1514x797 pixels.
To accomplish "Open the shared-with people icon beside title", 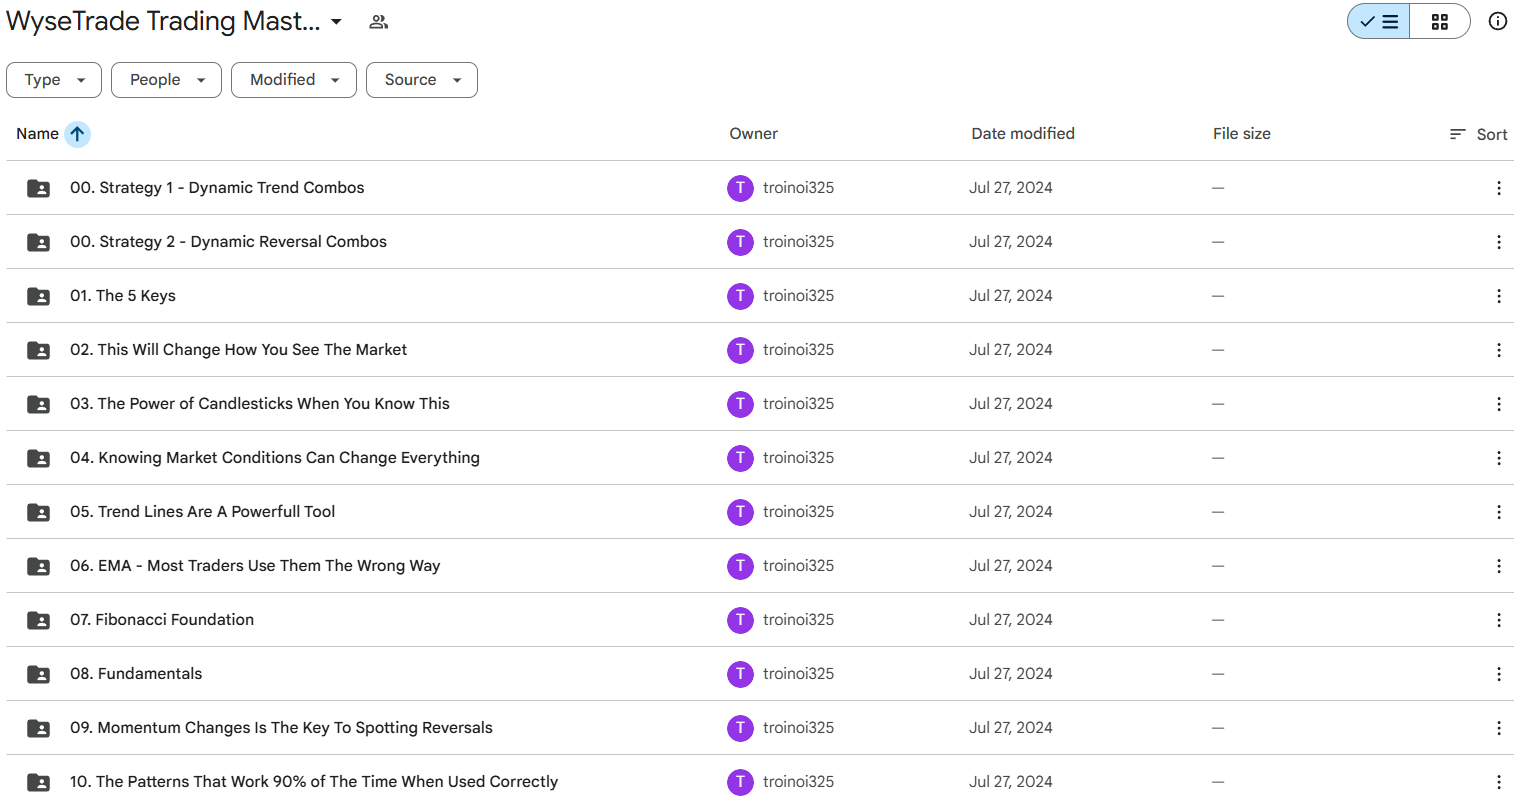I will pyautogui.click(x=378, y=22).
